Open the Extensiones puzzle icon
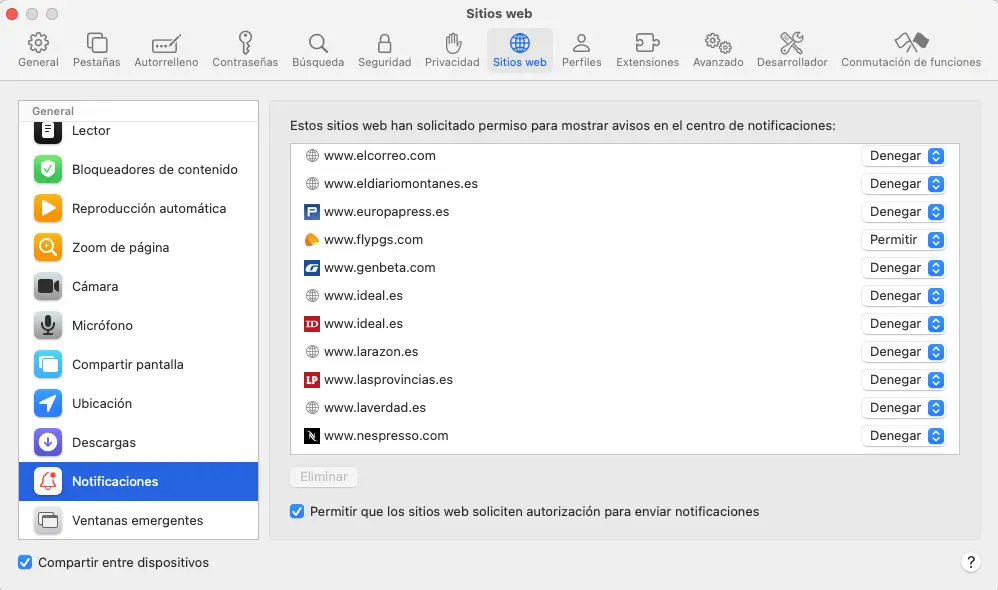 pos(647,43)
